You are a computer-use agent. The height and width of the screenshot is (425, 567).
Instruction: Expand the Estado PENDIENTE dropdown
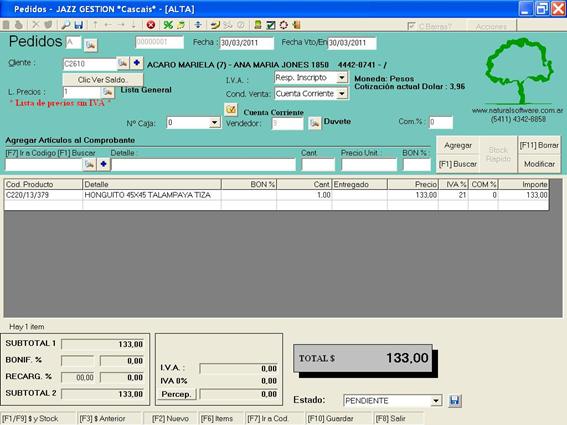click(x=436, y=400)
